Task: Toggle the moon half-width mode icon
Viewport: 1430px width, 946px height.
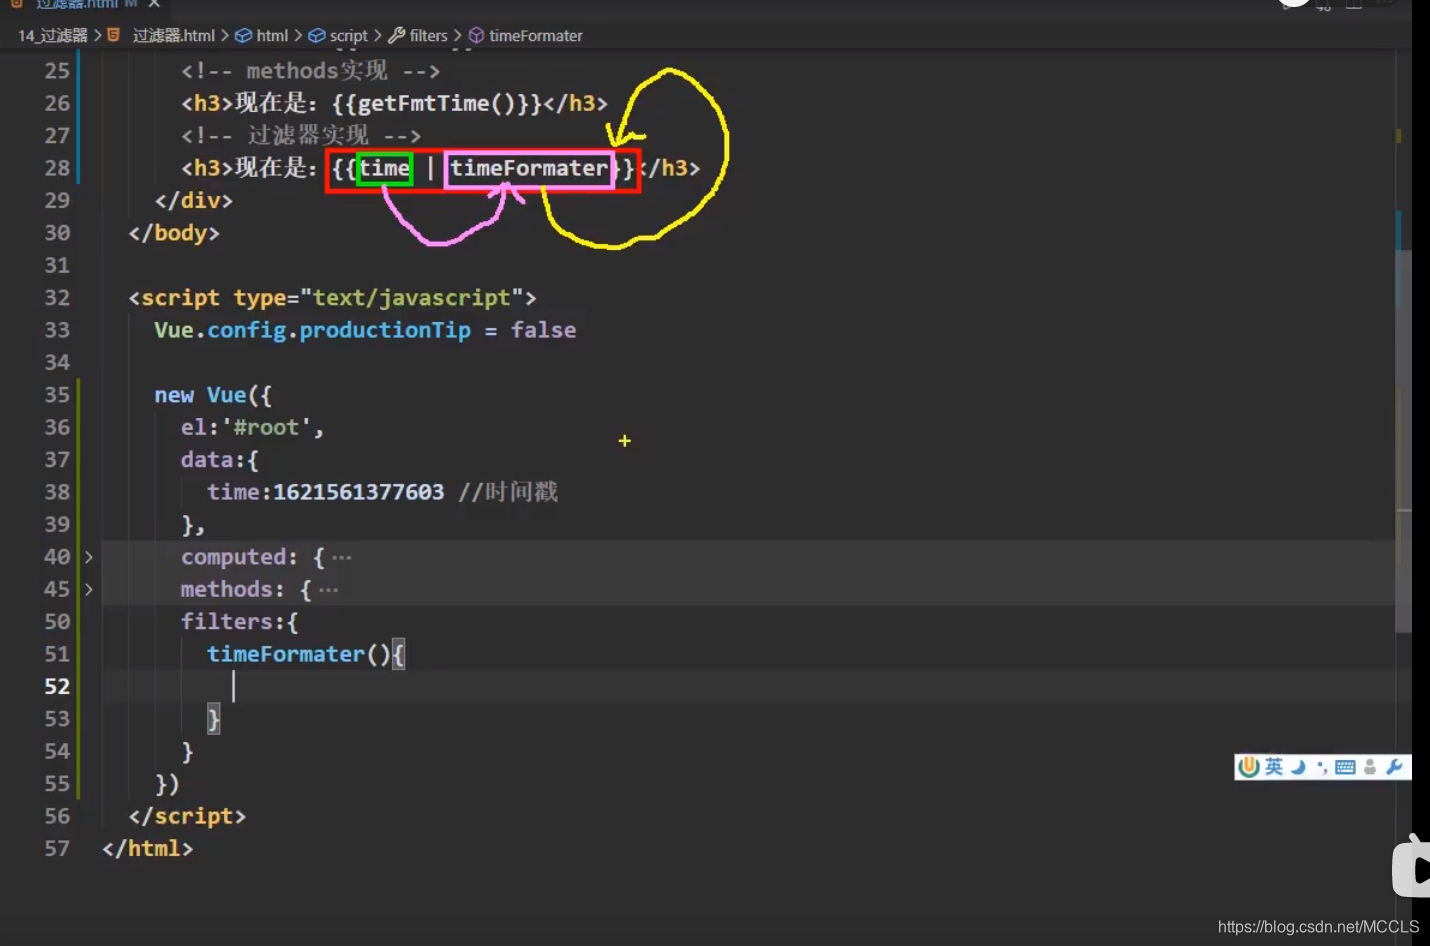Action: click(x=1299, y=767)
